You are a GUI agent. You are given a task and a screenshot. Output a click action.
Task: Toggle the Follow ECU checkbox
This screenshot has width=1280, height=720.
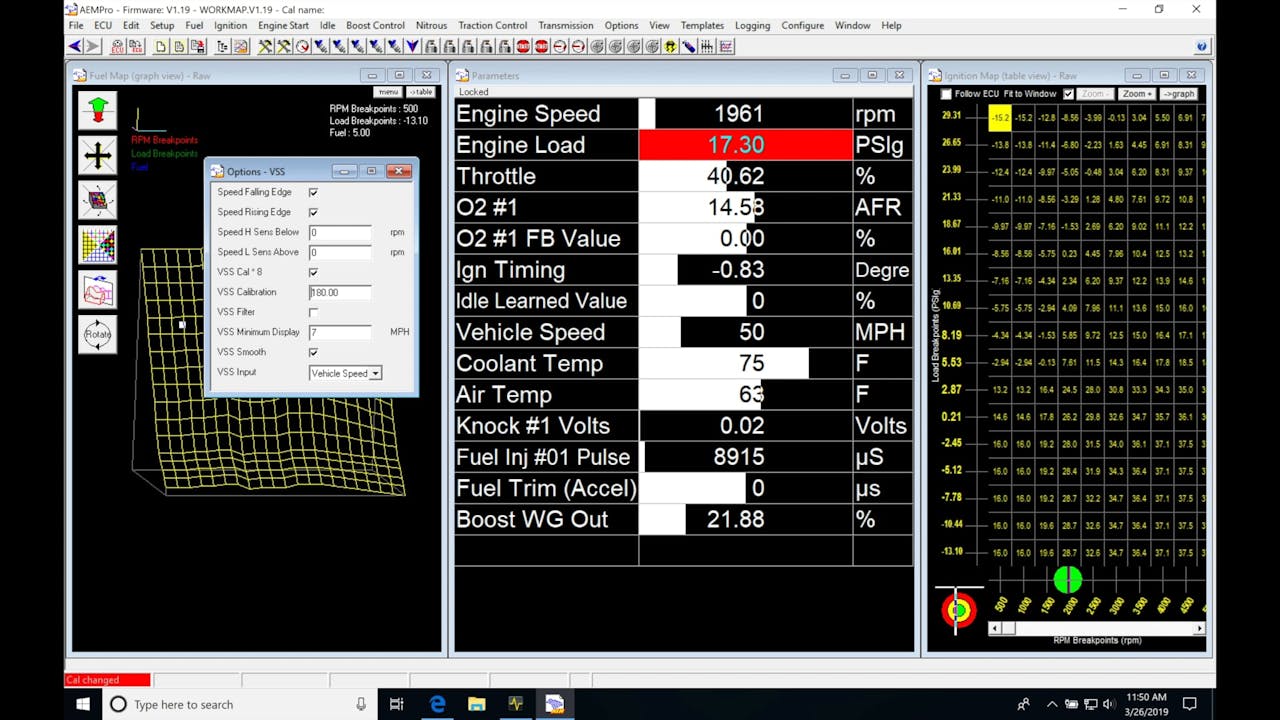click(945, 93)
